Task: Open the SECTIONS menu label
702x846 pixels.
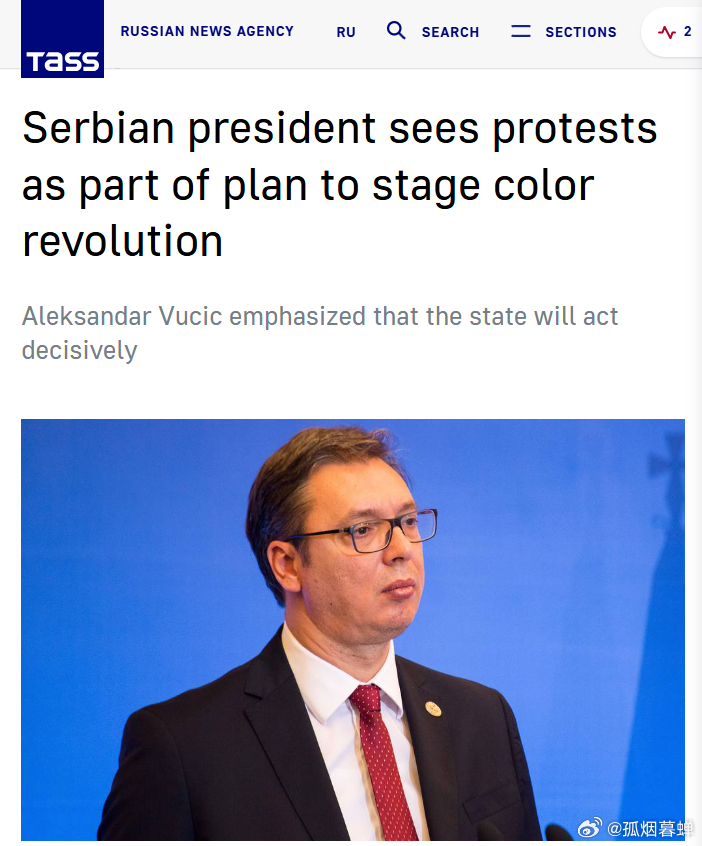Action: coord(581,32)
